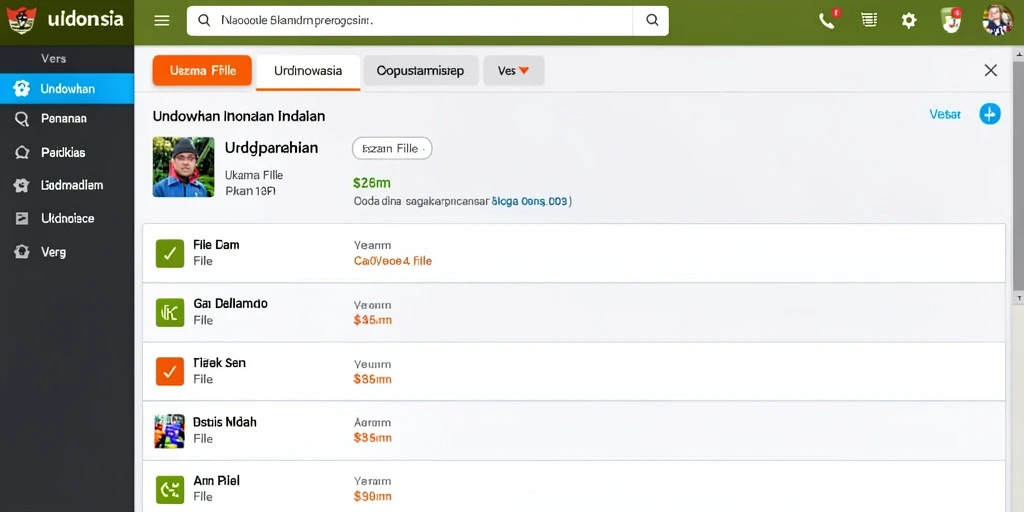Open settings gear in header
This screenshot has width=1024, height=512.
[908, 21]
